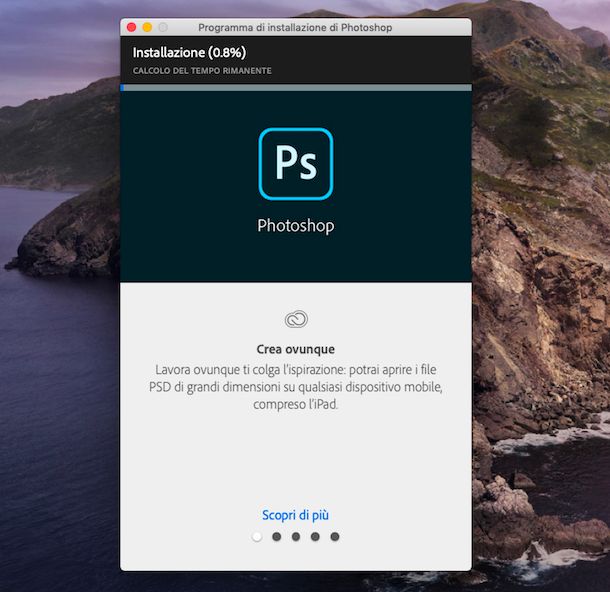Viewport: 610px width, 592px height.
Task: Select the first carousel page dot
Action: coord(257,537)
